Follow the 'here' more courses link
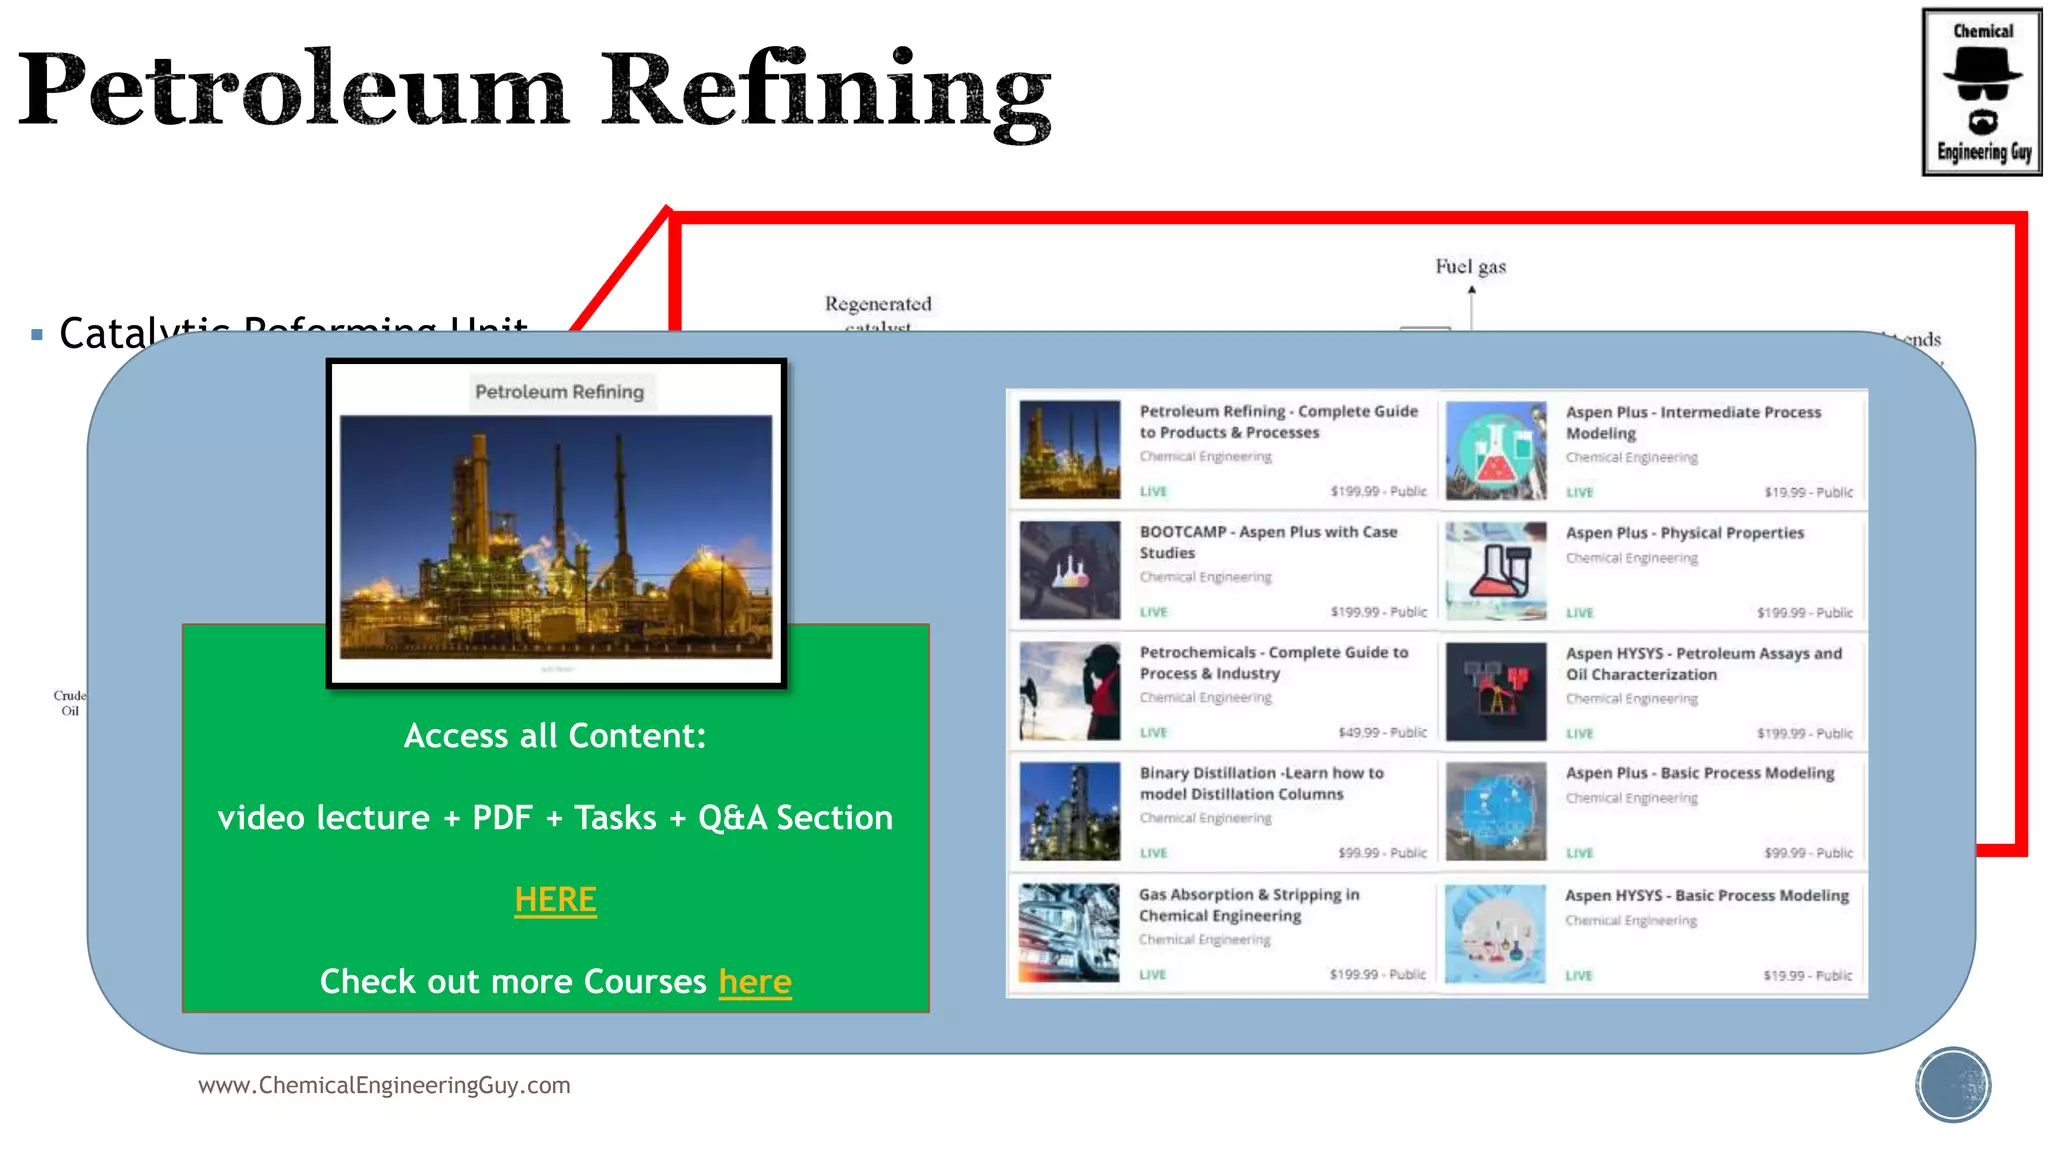The width and height of the screenshot is (2048, 1152). (755, 982)
